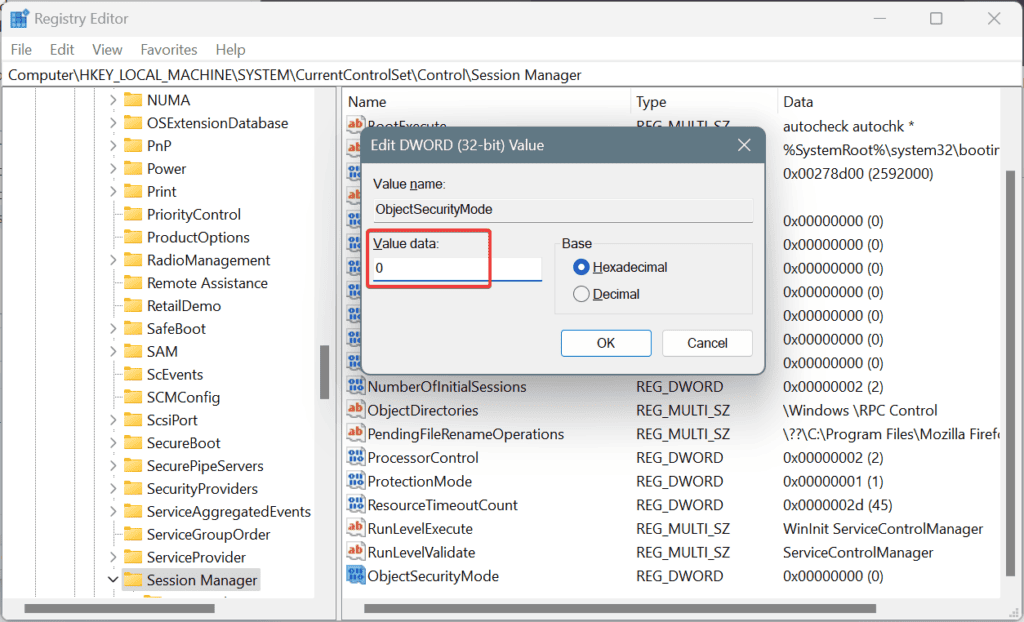1024x622 pixels.
Task: Click the Print folder icon
Action: [x=133, y=191]
